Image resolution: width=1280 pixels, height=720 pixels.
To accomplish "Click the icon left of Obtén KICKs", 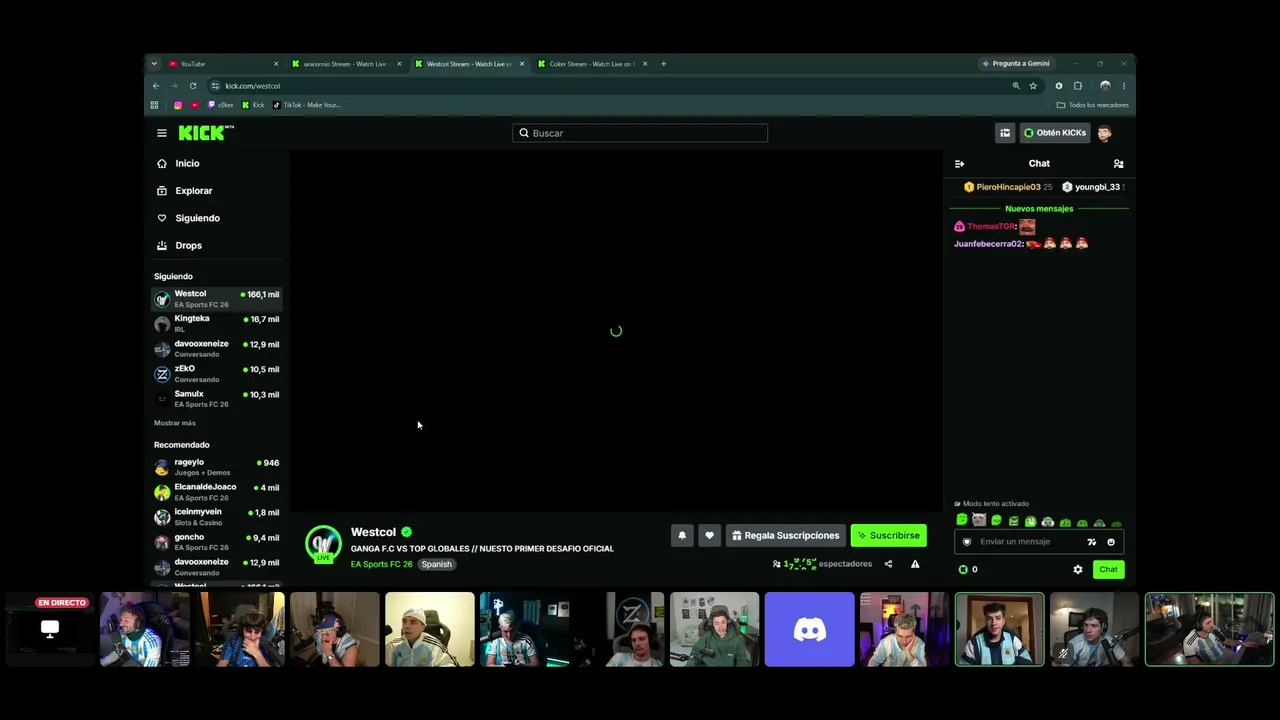I will coord(1005,133).
